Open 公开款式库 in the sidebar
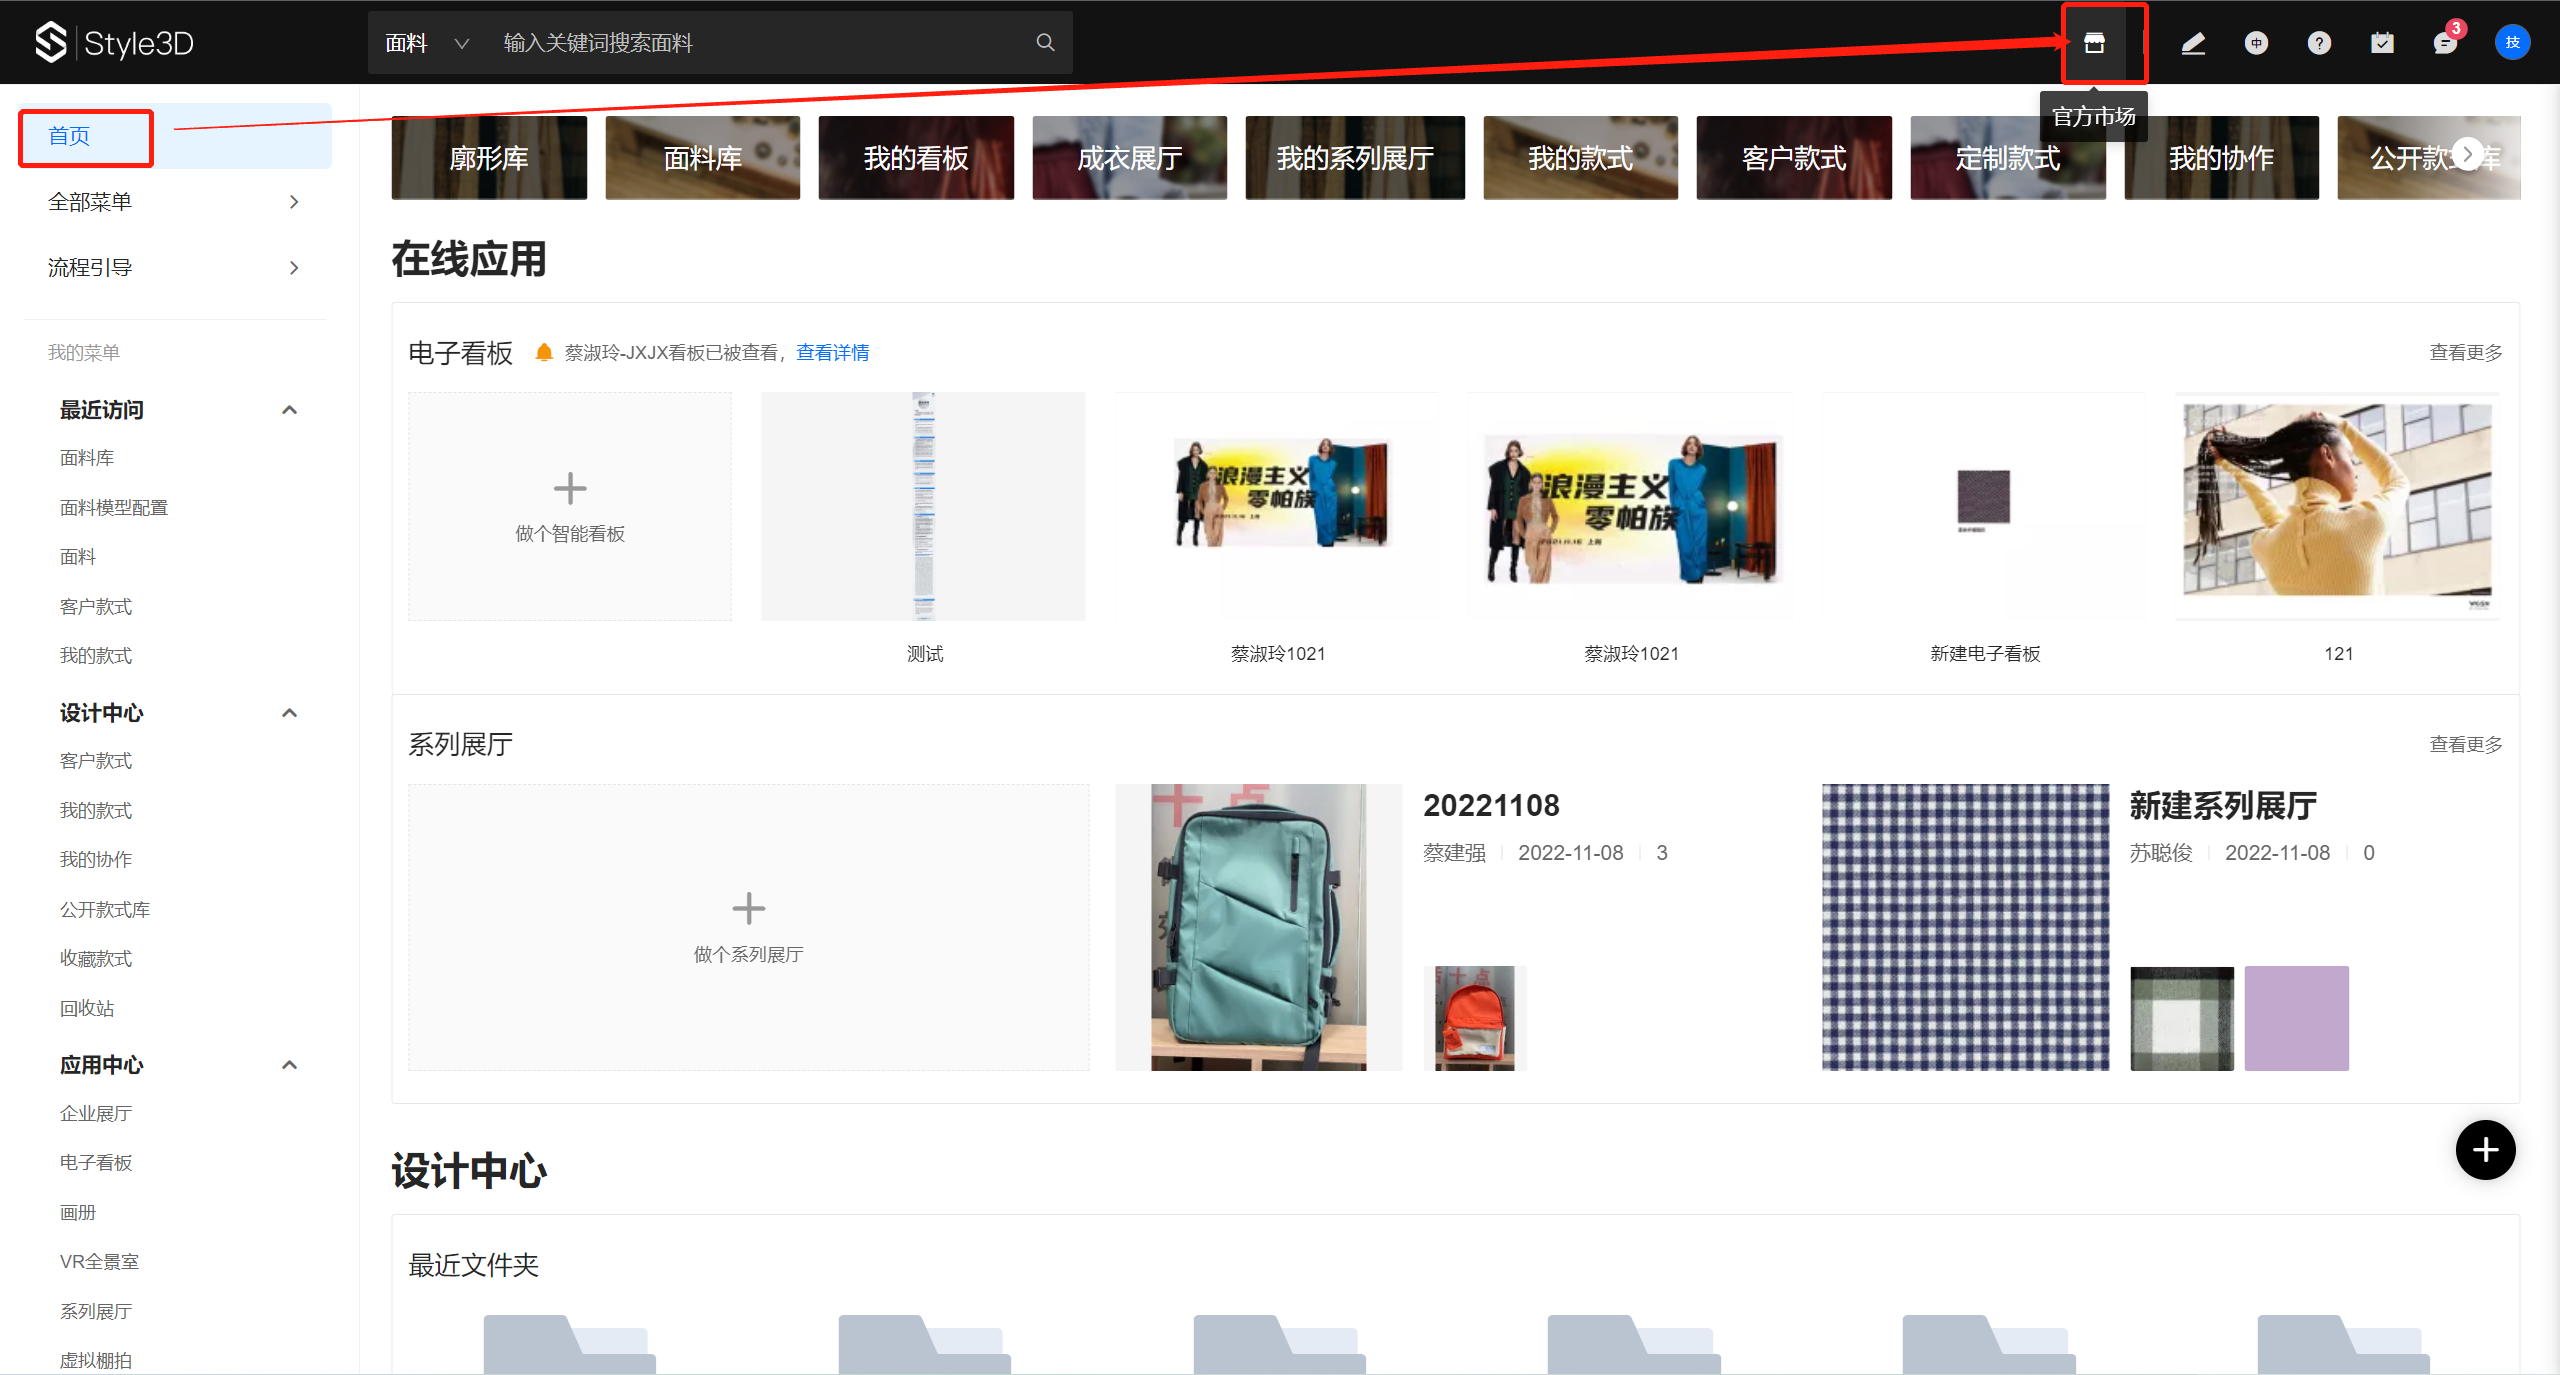The height and width of the screenshot is (1375, 2560). tap(105, 910)
